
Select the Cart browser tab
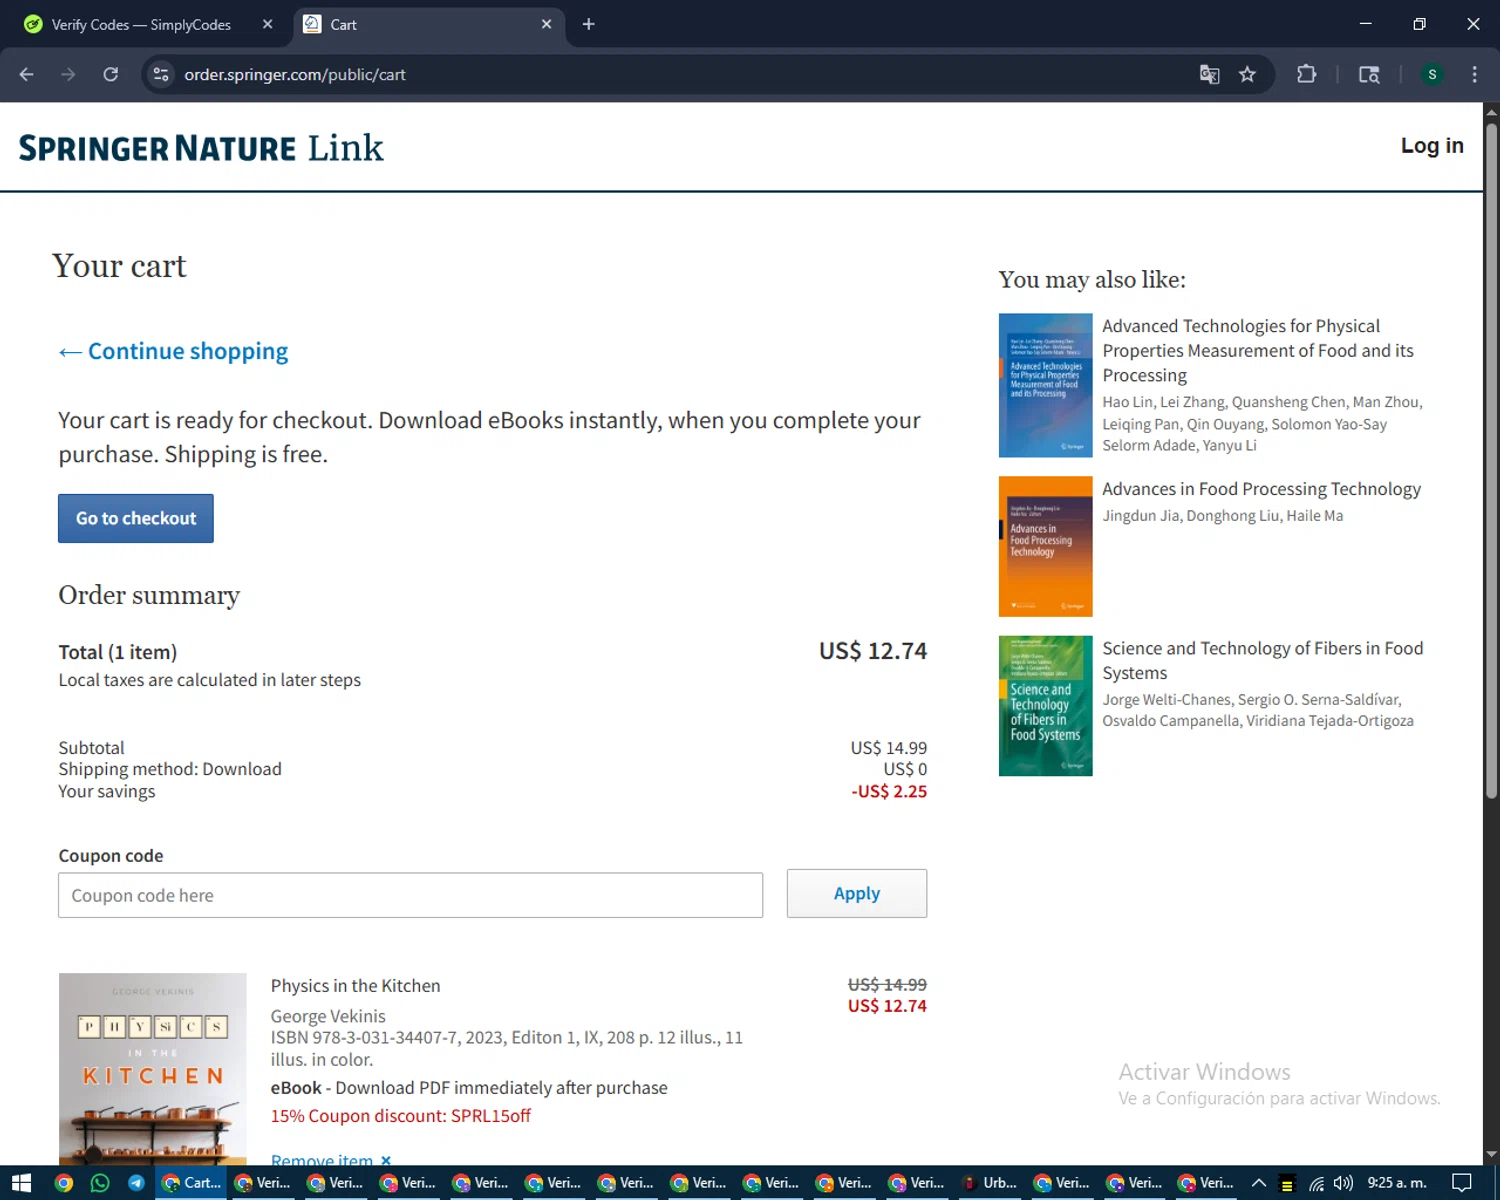coord(428,24)
